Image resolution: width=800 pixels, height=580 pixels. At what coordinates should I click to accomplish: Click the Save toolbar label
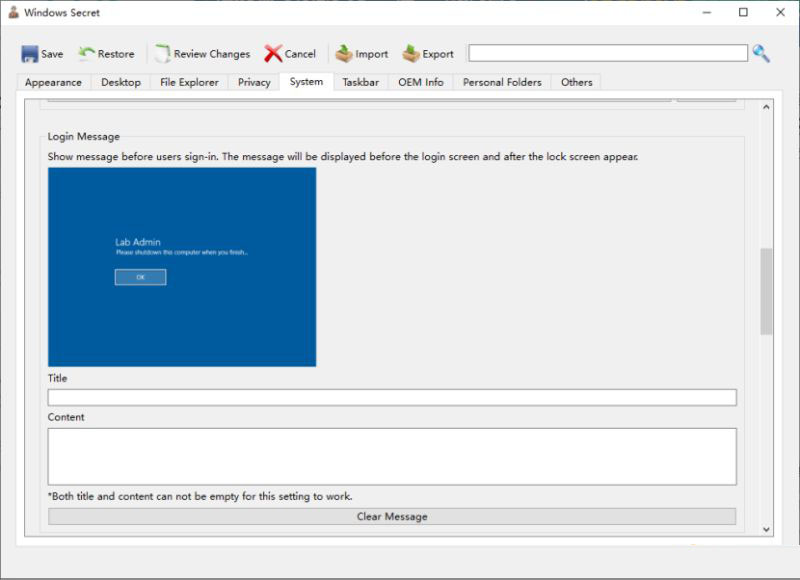point(52,54)
